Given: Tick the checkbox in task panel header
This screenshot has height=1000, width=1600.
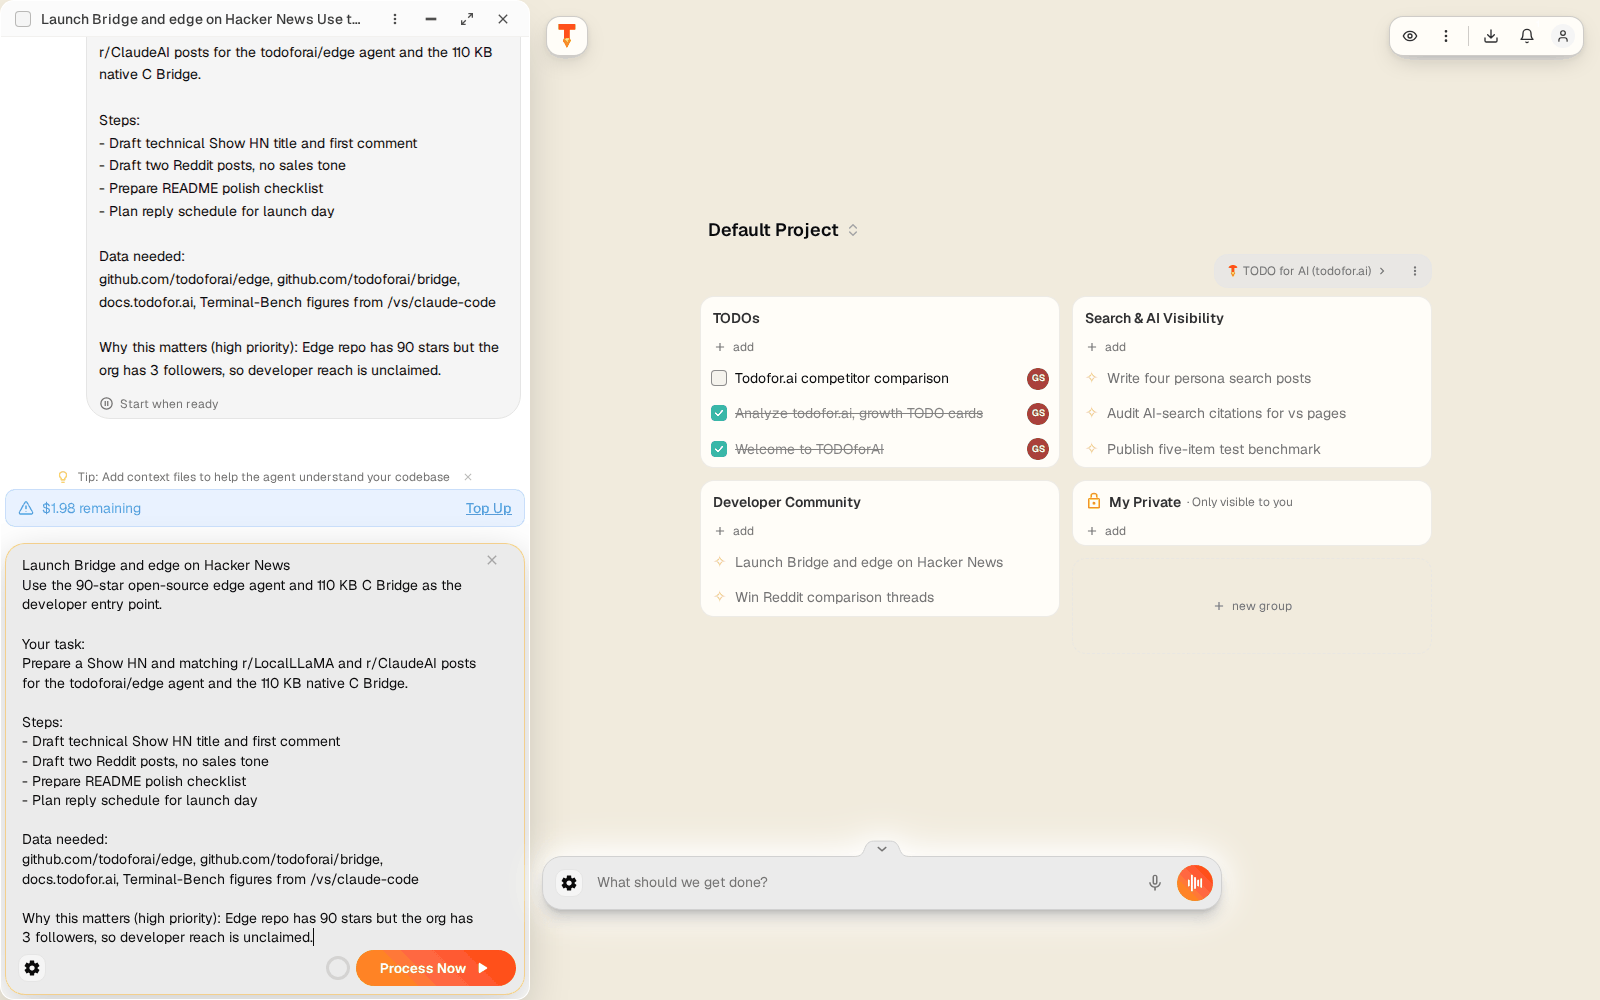Looking at the screenshot, I should (23, 19).
